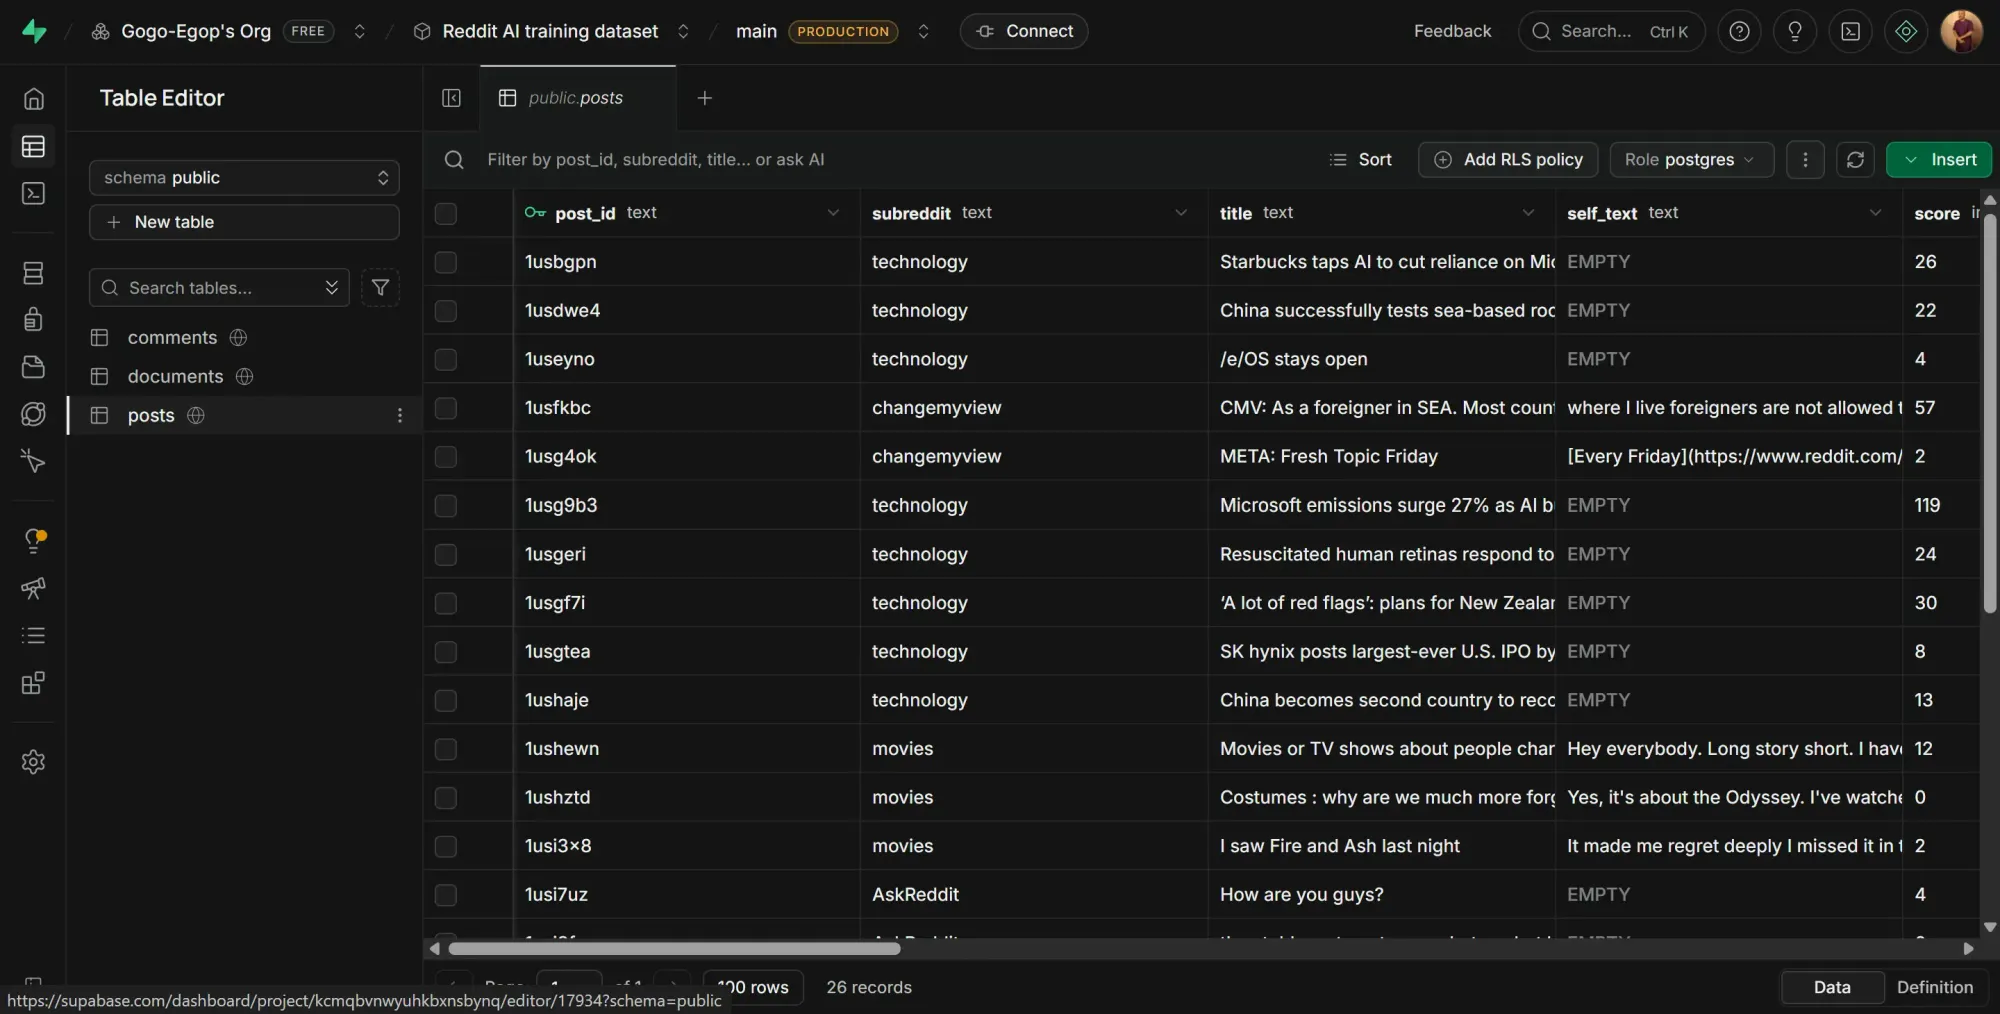Select the row 1usi7uz checkbox
The width and height of the screenshot is (2000, 1014).
point(446,895)
